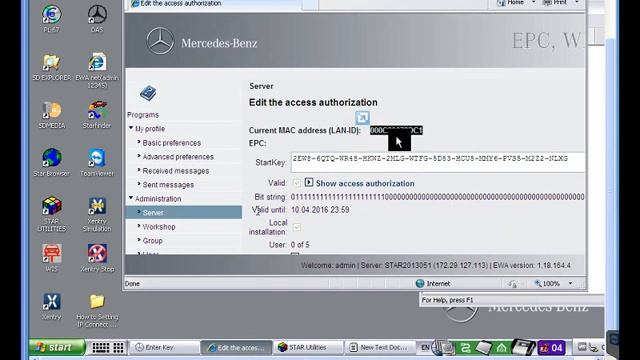This screenshot has width=640, height=360.
Task: Click the blue help book icon
Action: (148, 93)
